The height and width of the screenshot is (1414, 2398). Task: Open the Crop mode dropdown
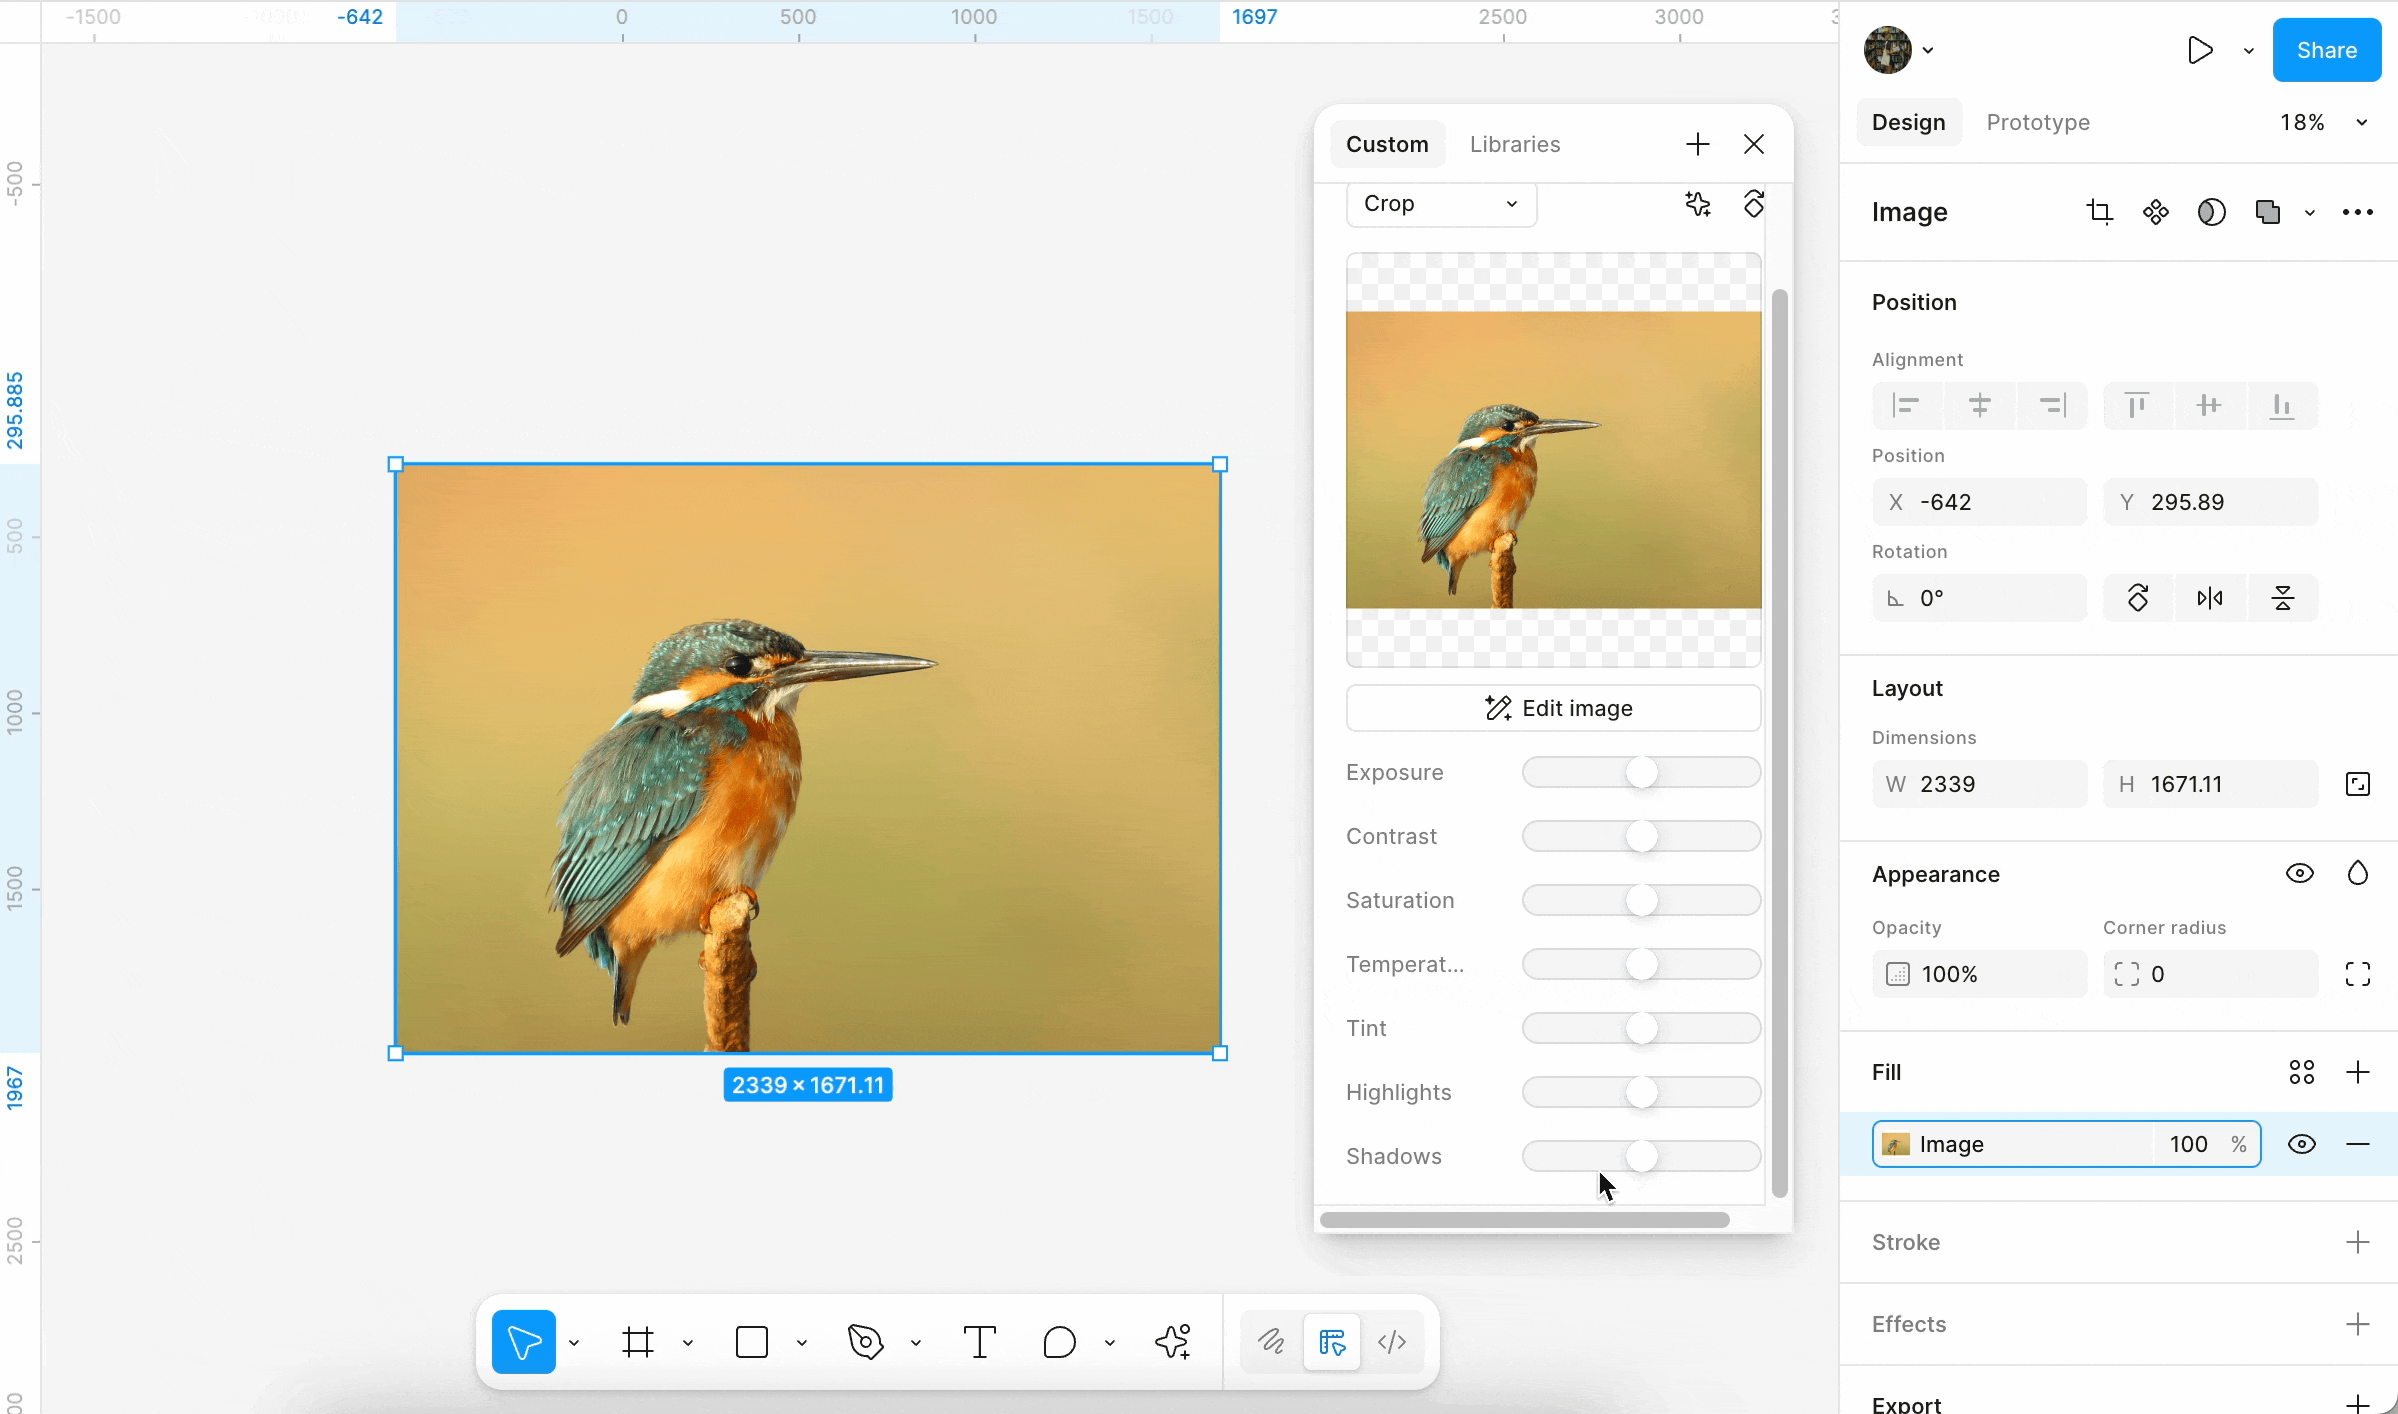1441,204
